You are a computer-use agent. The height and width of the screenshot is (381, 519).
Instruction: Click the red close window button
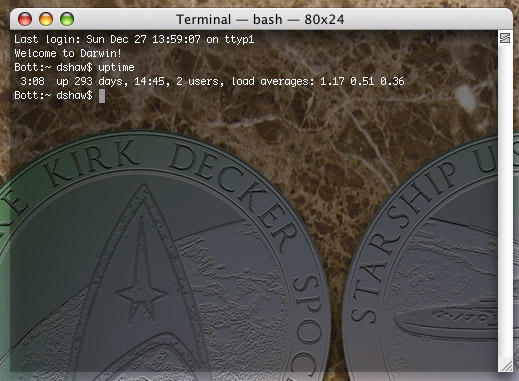[x=25, y=19]
